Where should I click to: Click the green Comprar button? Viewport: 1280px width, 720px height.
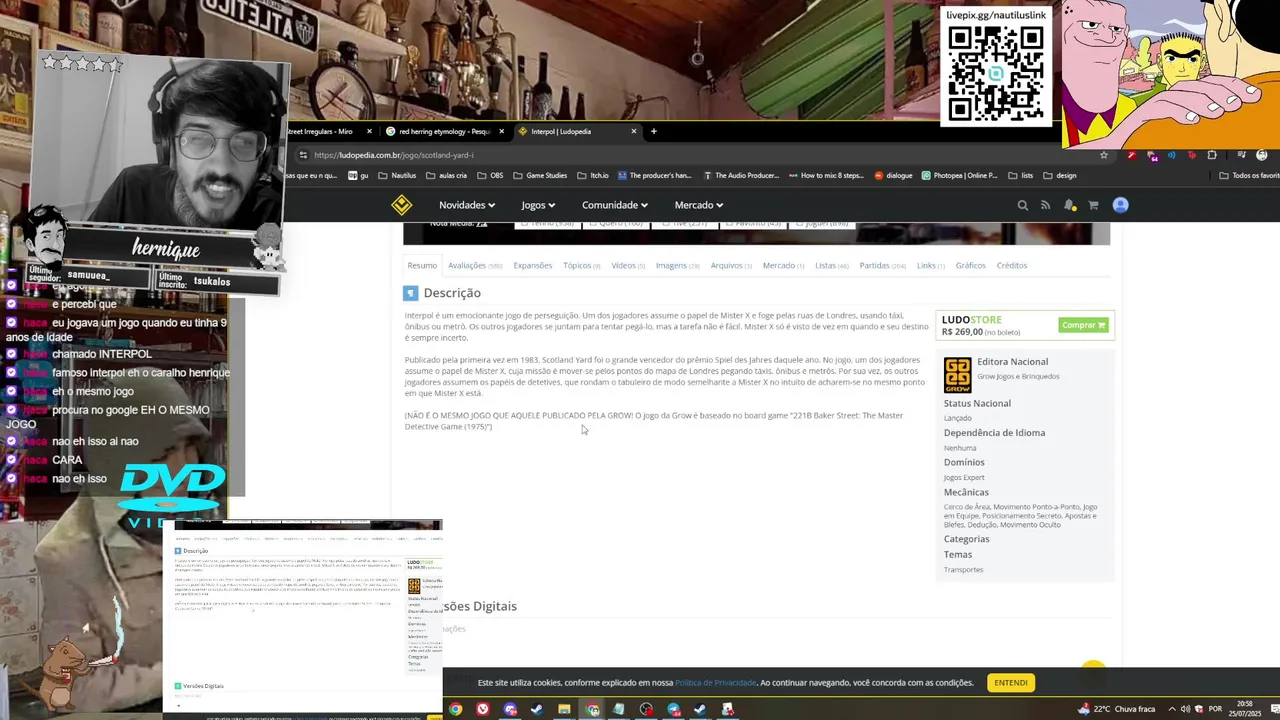click(x=1083, y=325)
